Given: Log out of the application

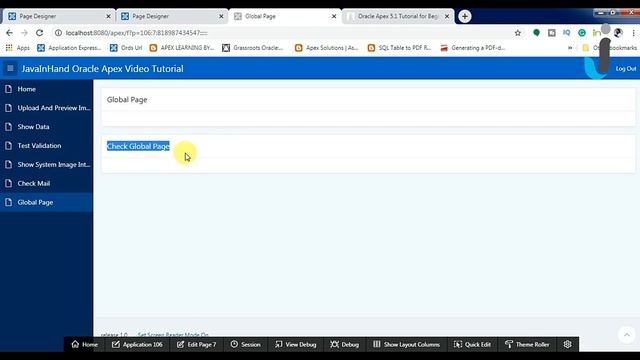Looking at the screenshot, I should click(x=626, y=69).
